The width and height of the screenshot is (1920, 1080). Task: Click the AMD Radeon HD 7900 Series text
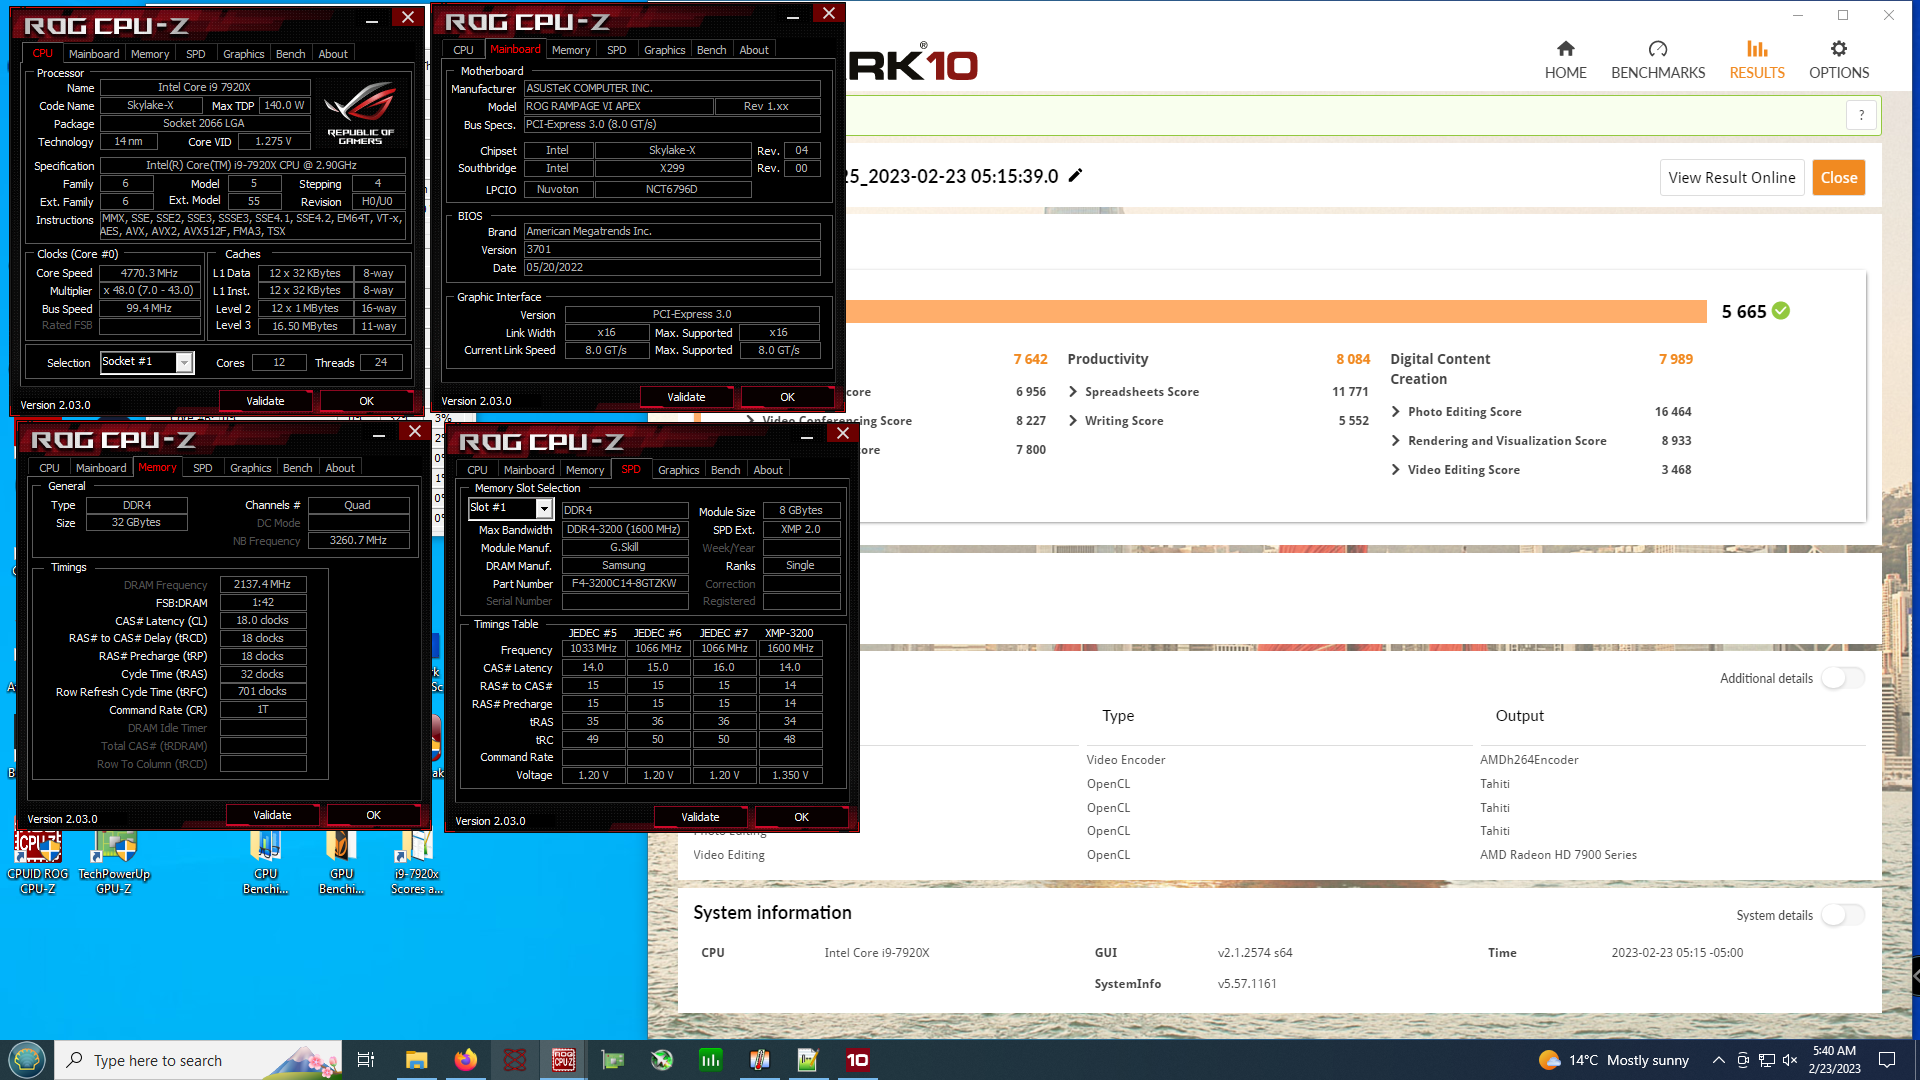(x=1558, y=855)
